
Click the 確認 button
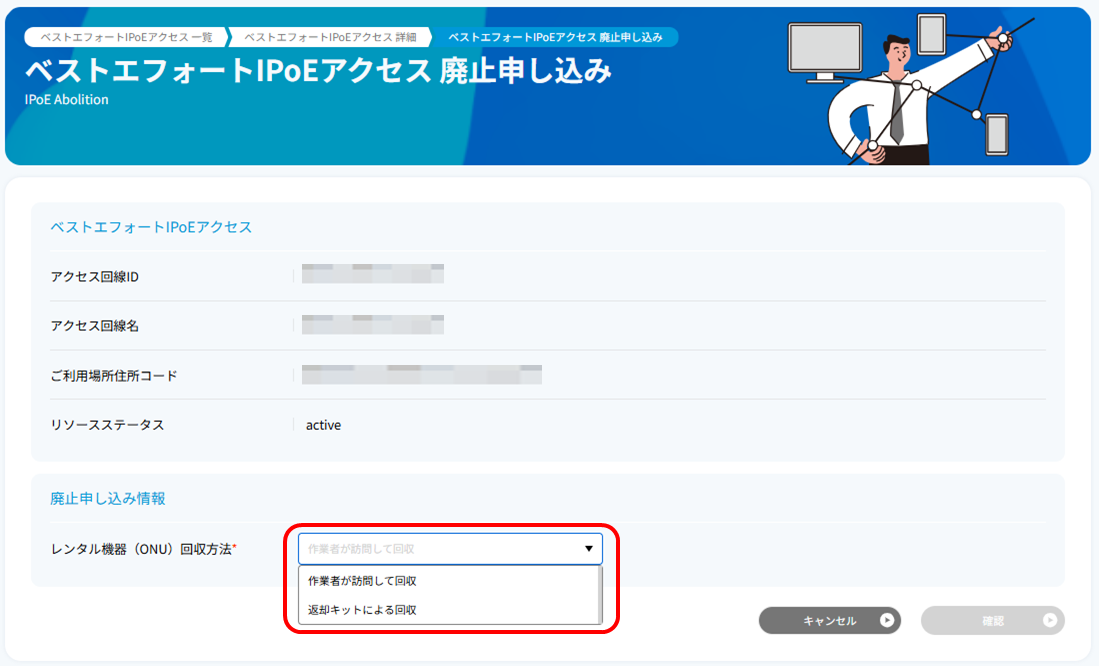[x=992, y=620]
